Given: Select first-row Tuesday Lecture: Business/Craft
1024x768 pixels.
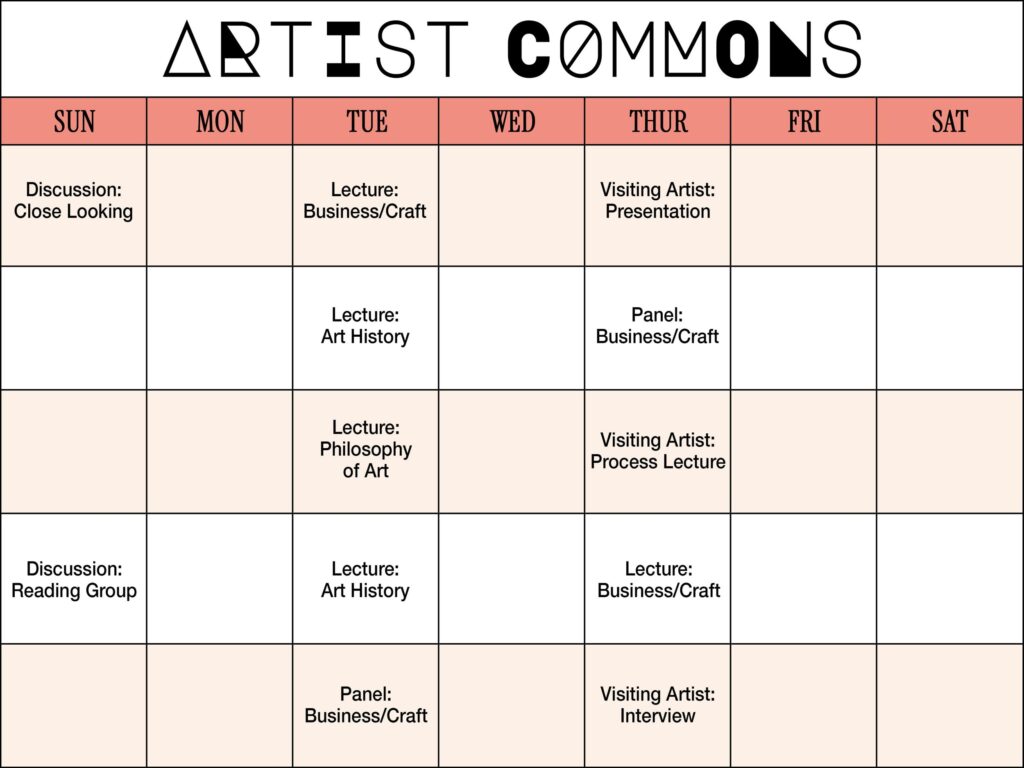Looking at the screenshot, I should click(x=365, y=200).
